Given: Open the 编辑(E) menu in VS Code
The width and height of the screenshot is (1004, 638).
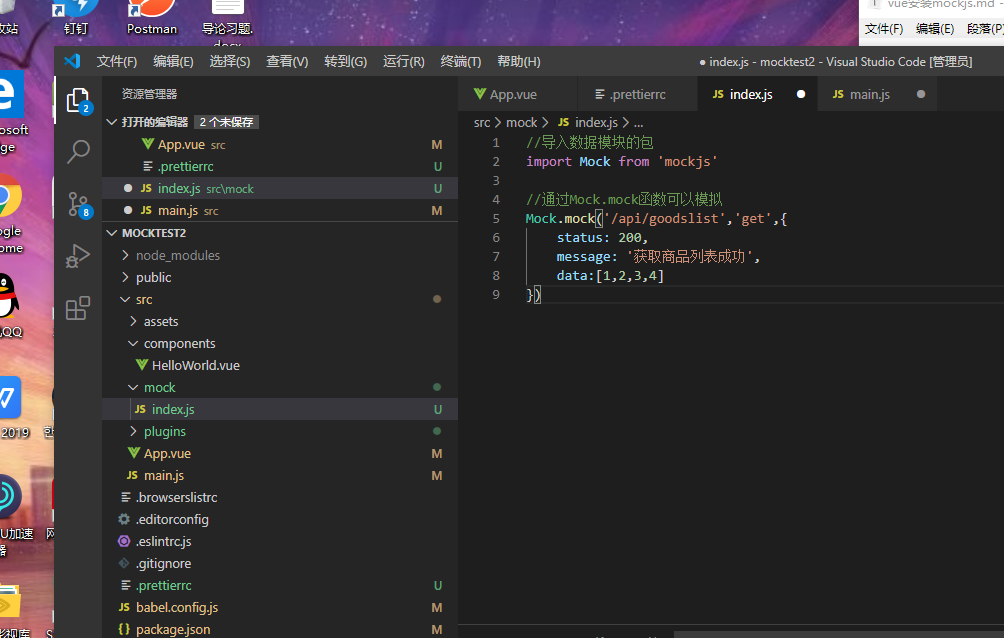Looking at the screenshot, I should tap(173, 61).
